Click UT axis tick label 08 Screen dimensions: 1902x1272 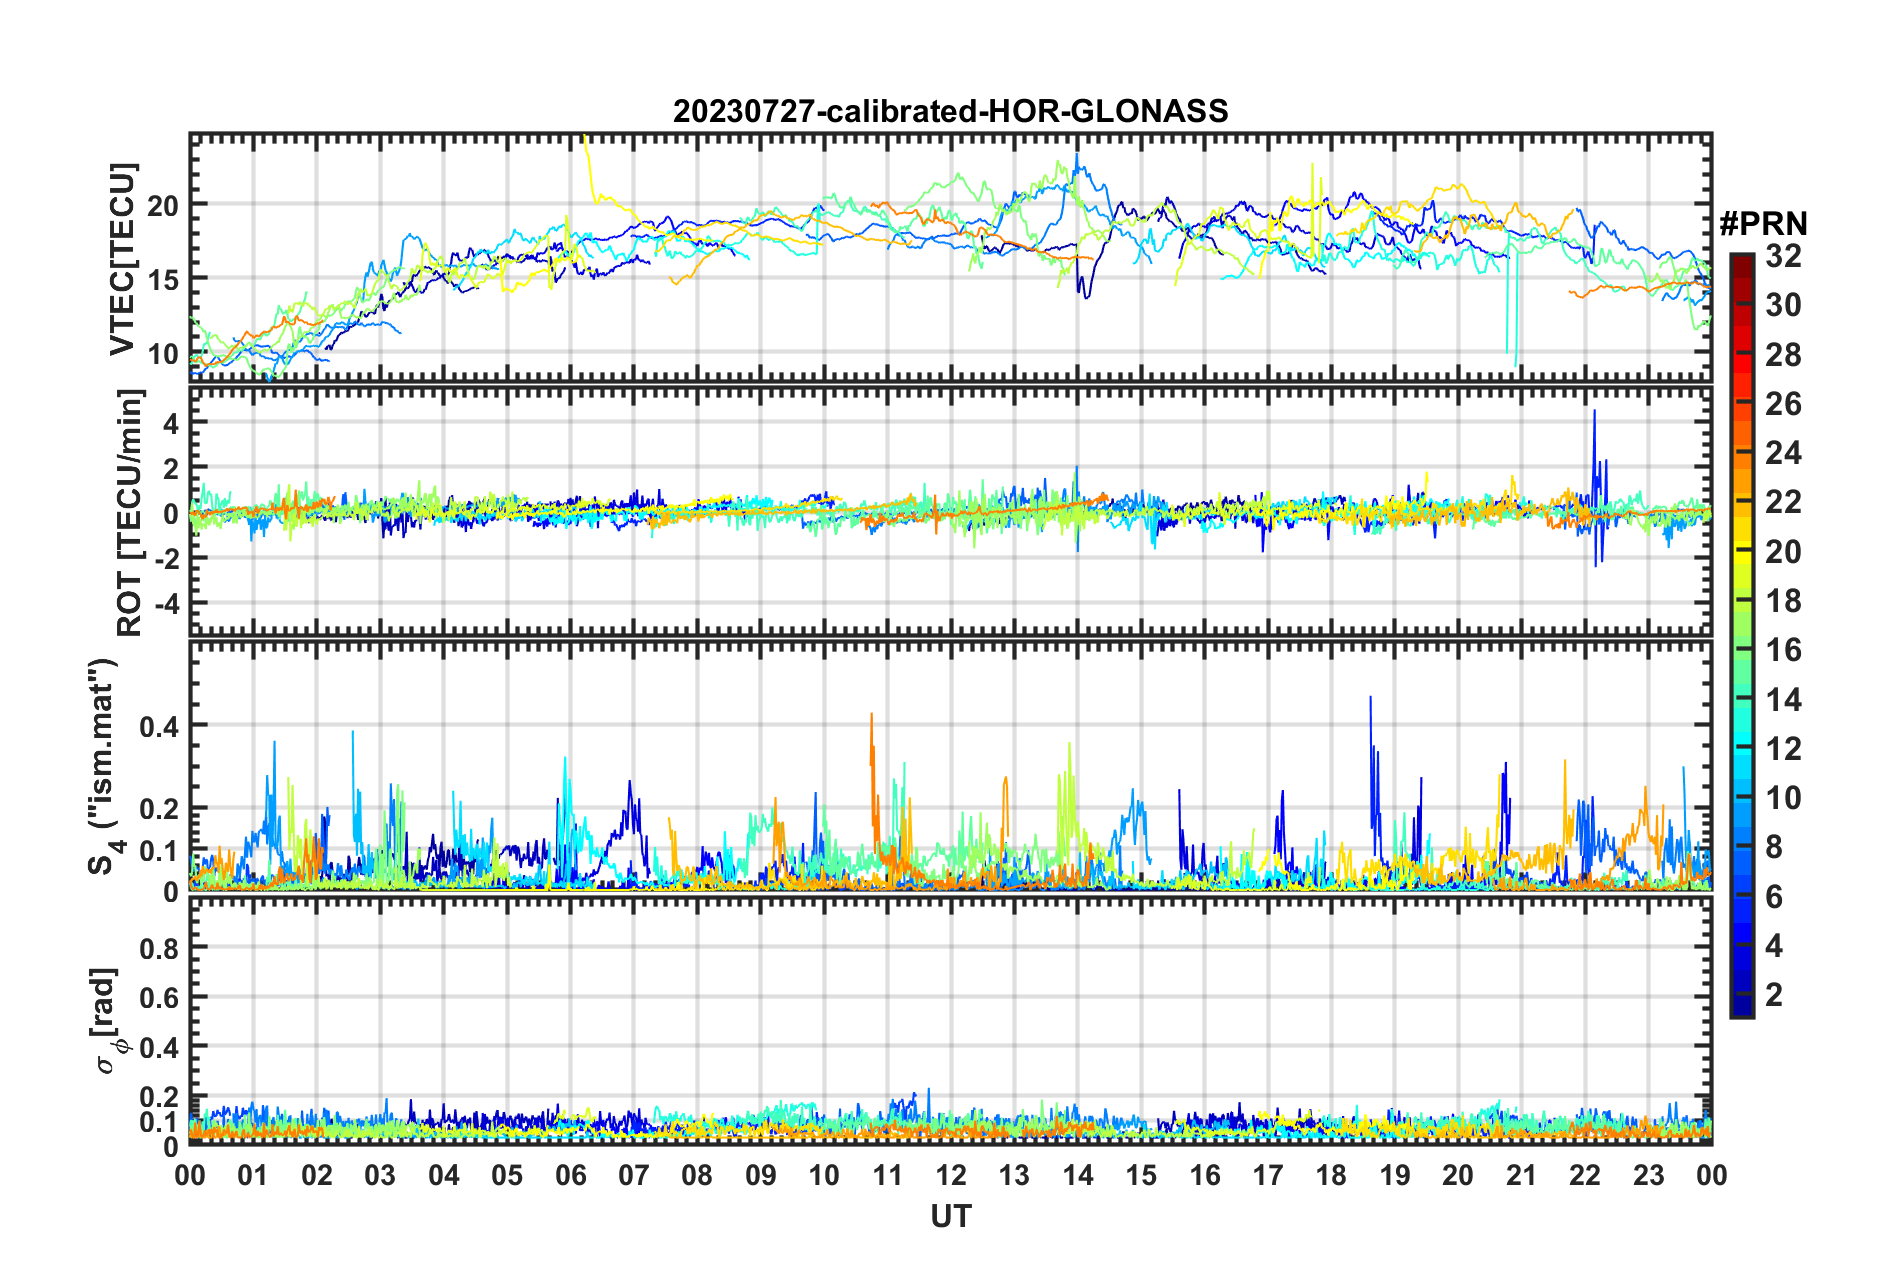click(x=697, y=1176)
